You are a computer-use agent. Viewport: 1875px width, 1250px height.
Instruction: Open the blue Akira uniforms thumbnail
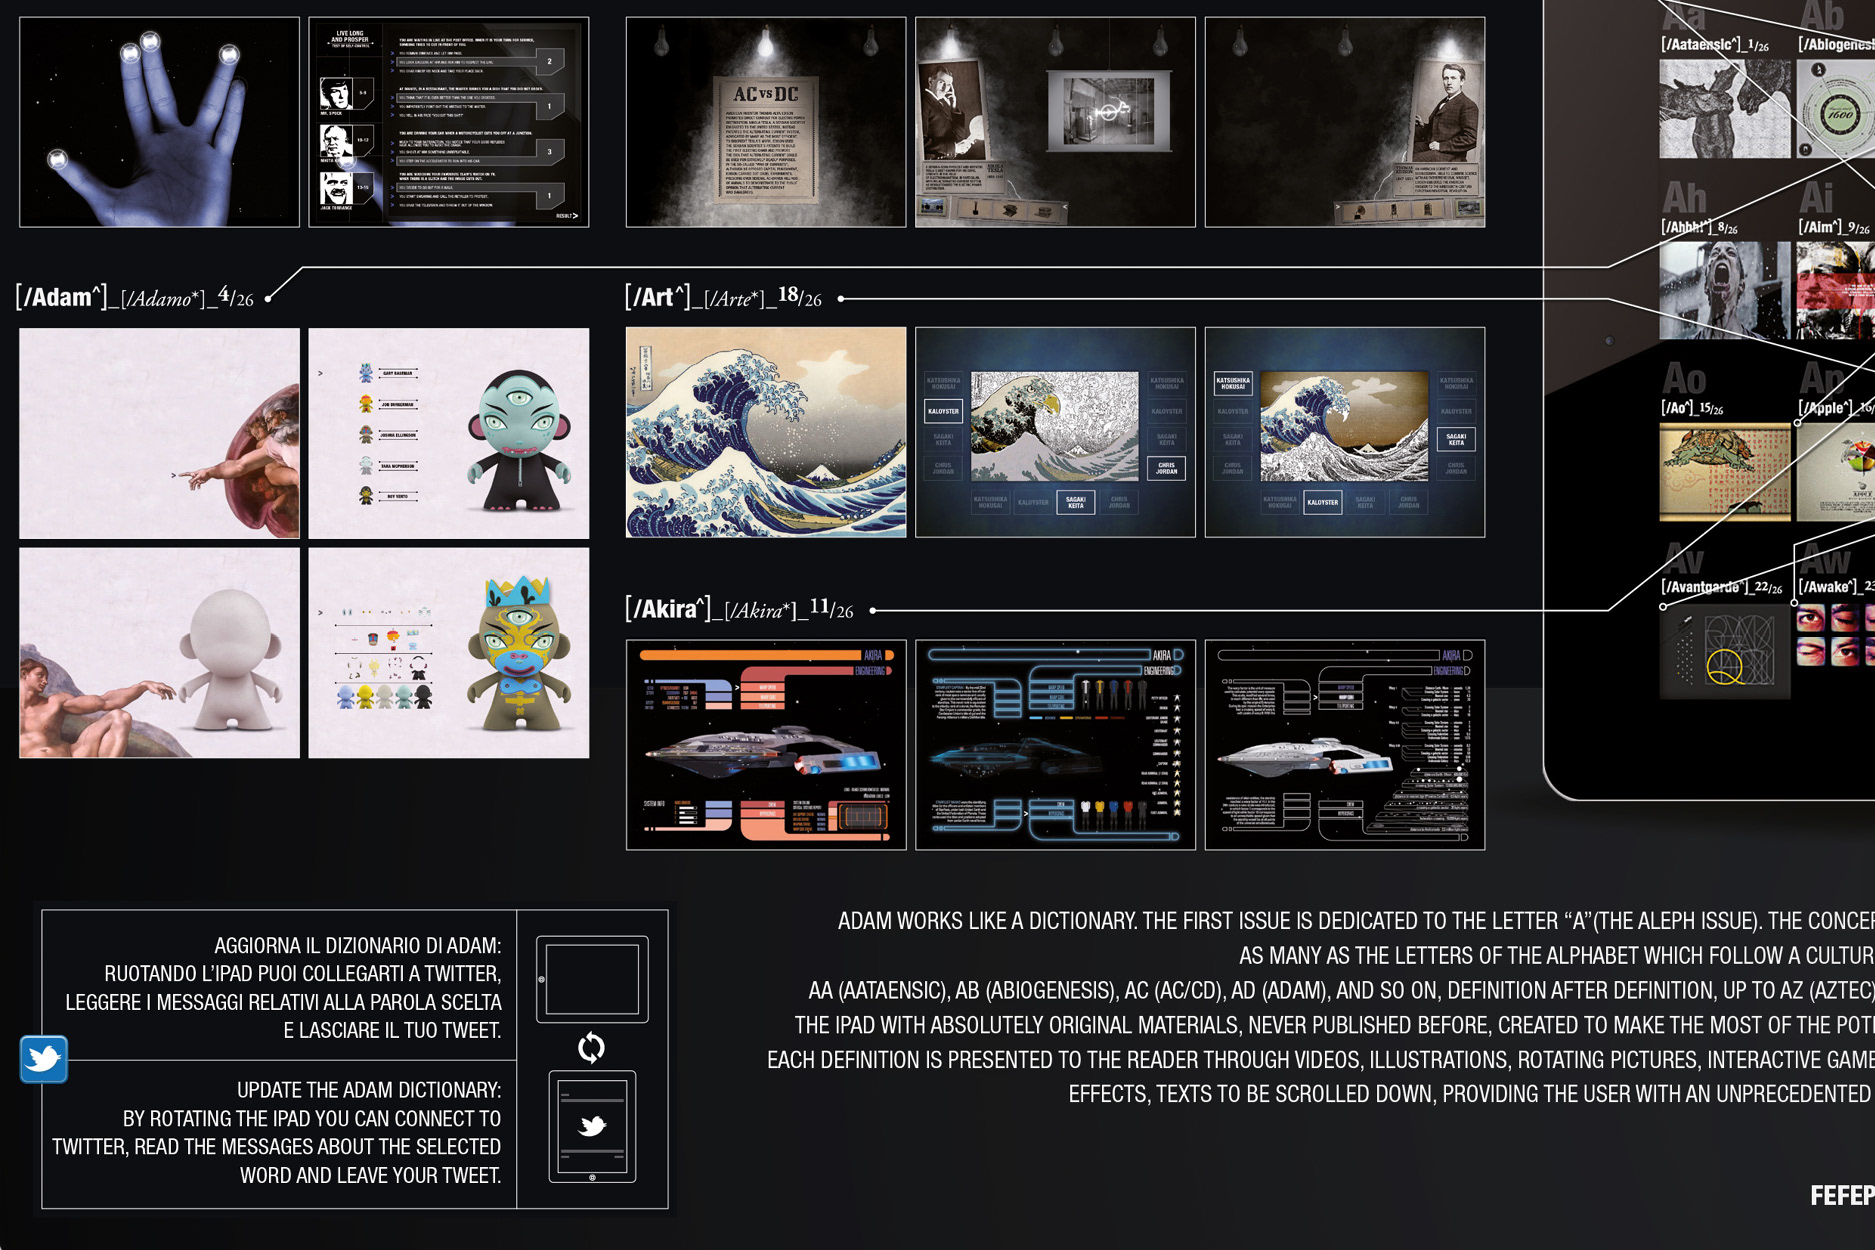click(1055, 745)
